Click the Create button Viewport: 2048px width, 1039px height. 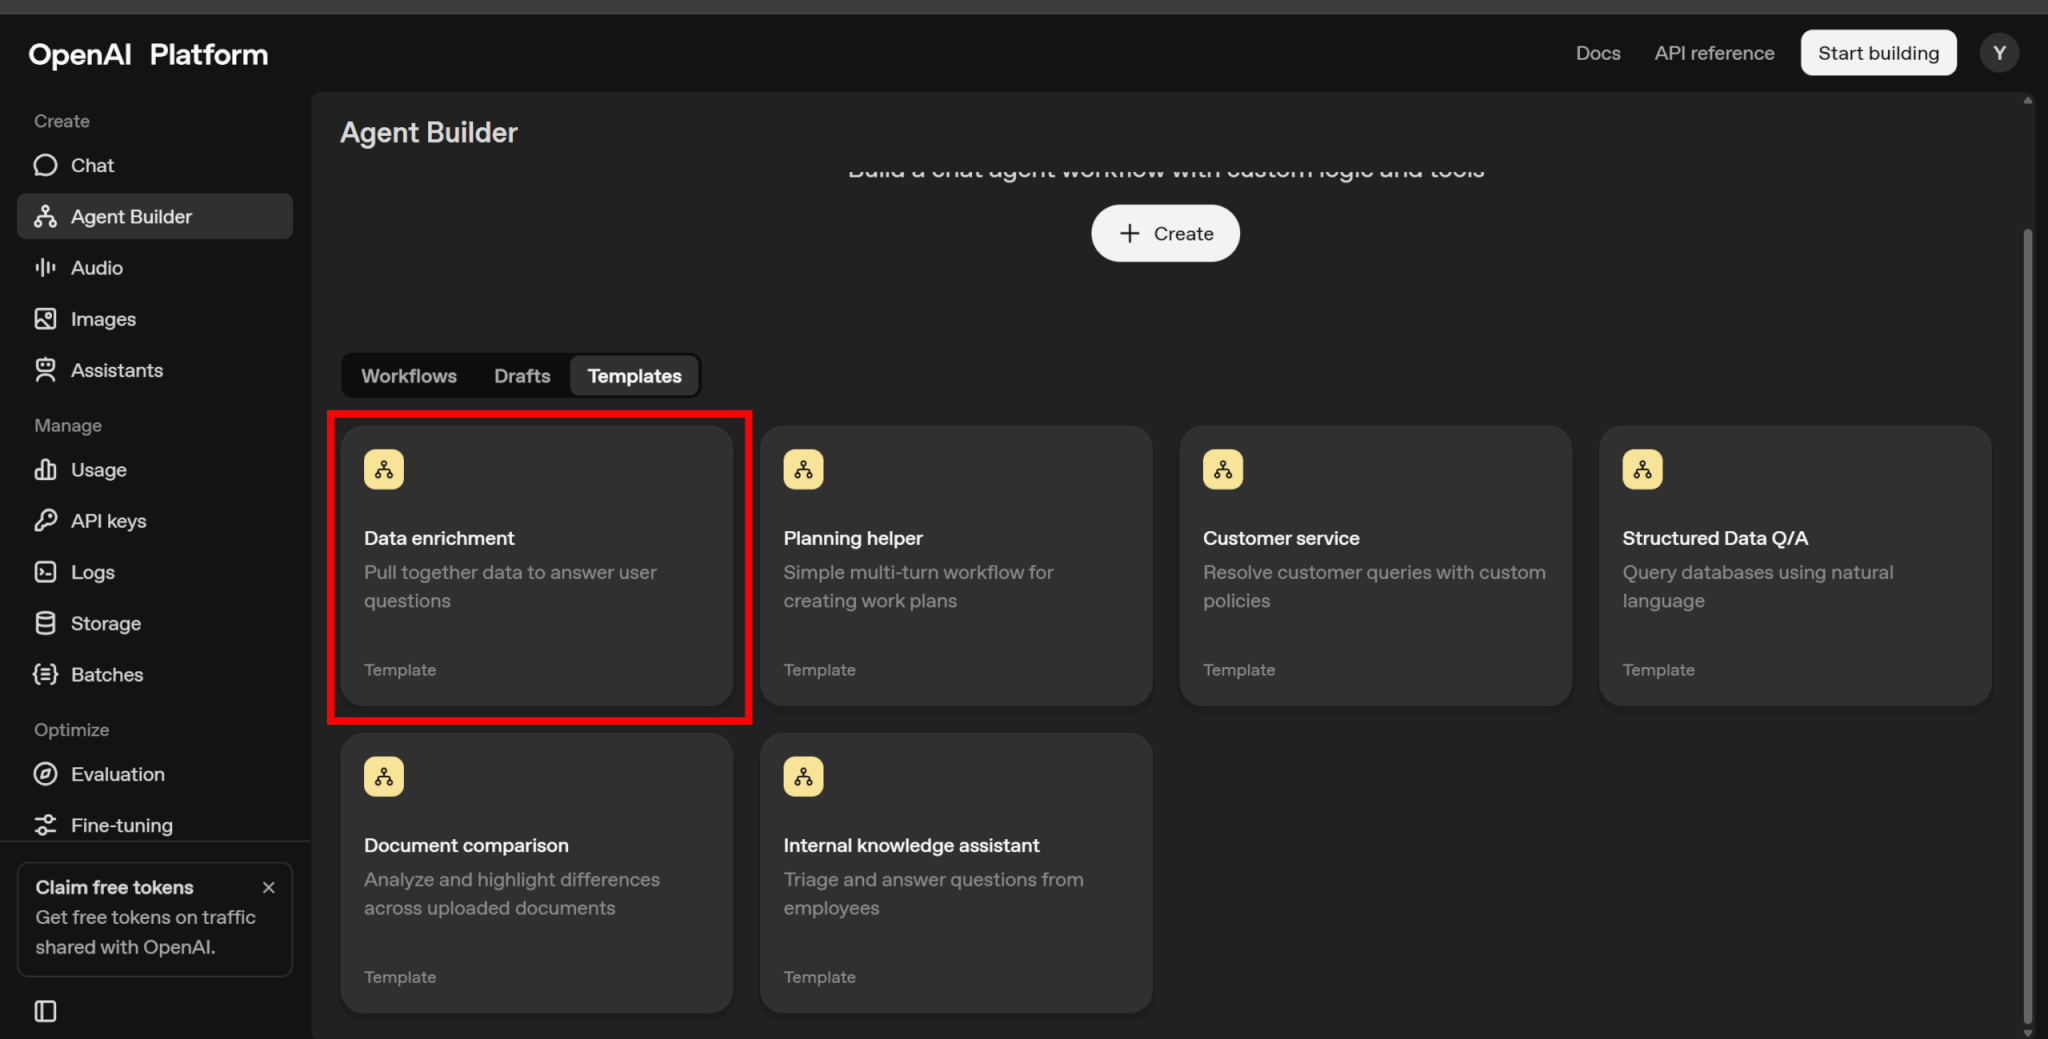(1165, 233)
